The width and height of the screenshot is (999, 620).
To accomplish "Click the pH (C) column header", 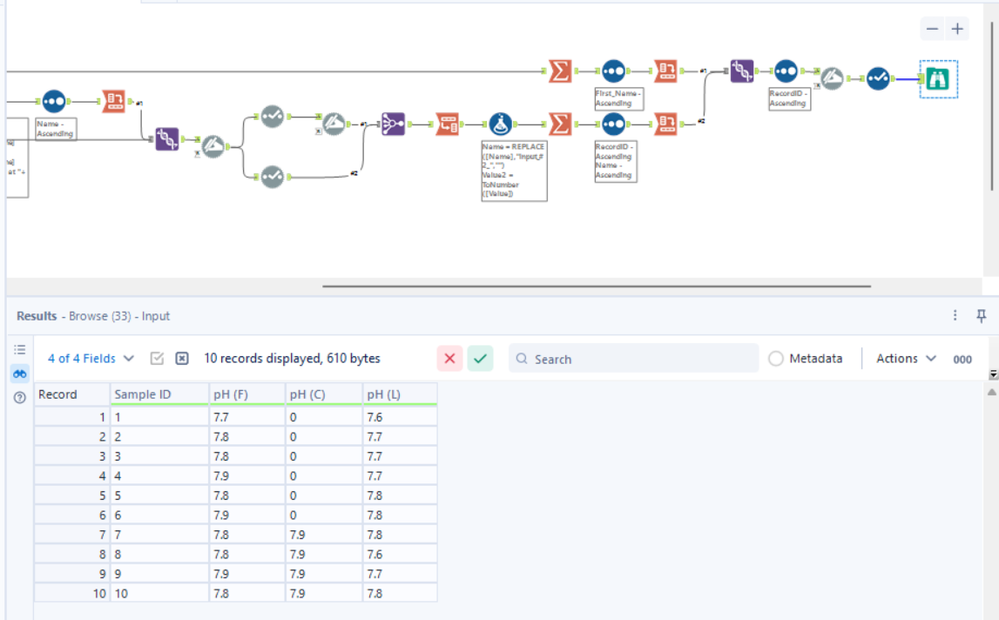I will click(324, 394).
